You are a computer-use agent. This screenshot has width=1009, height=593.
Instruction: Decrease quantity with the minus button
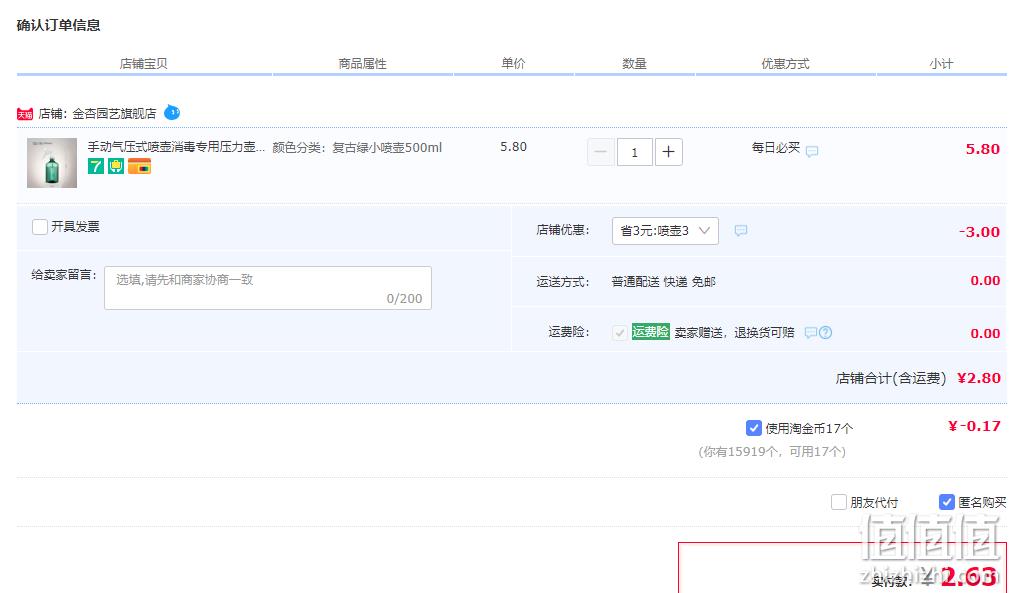pos(600,152)
